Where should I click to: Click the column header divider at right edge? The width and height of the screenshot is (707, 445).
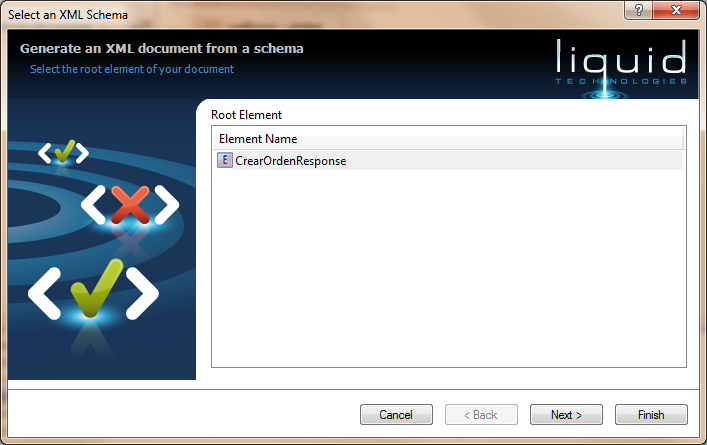[684, 139]
